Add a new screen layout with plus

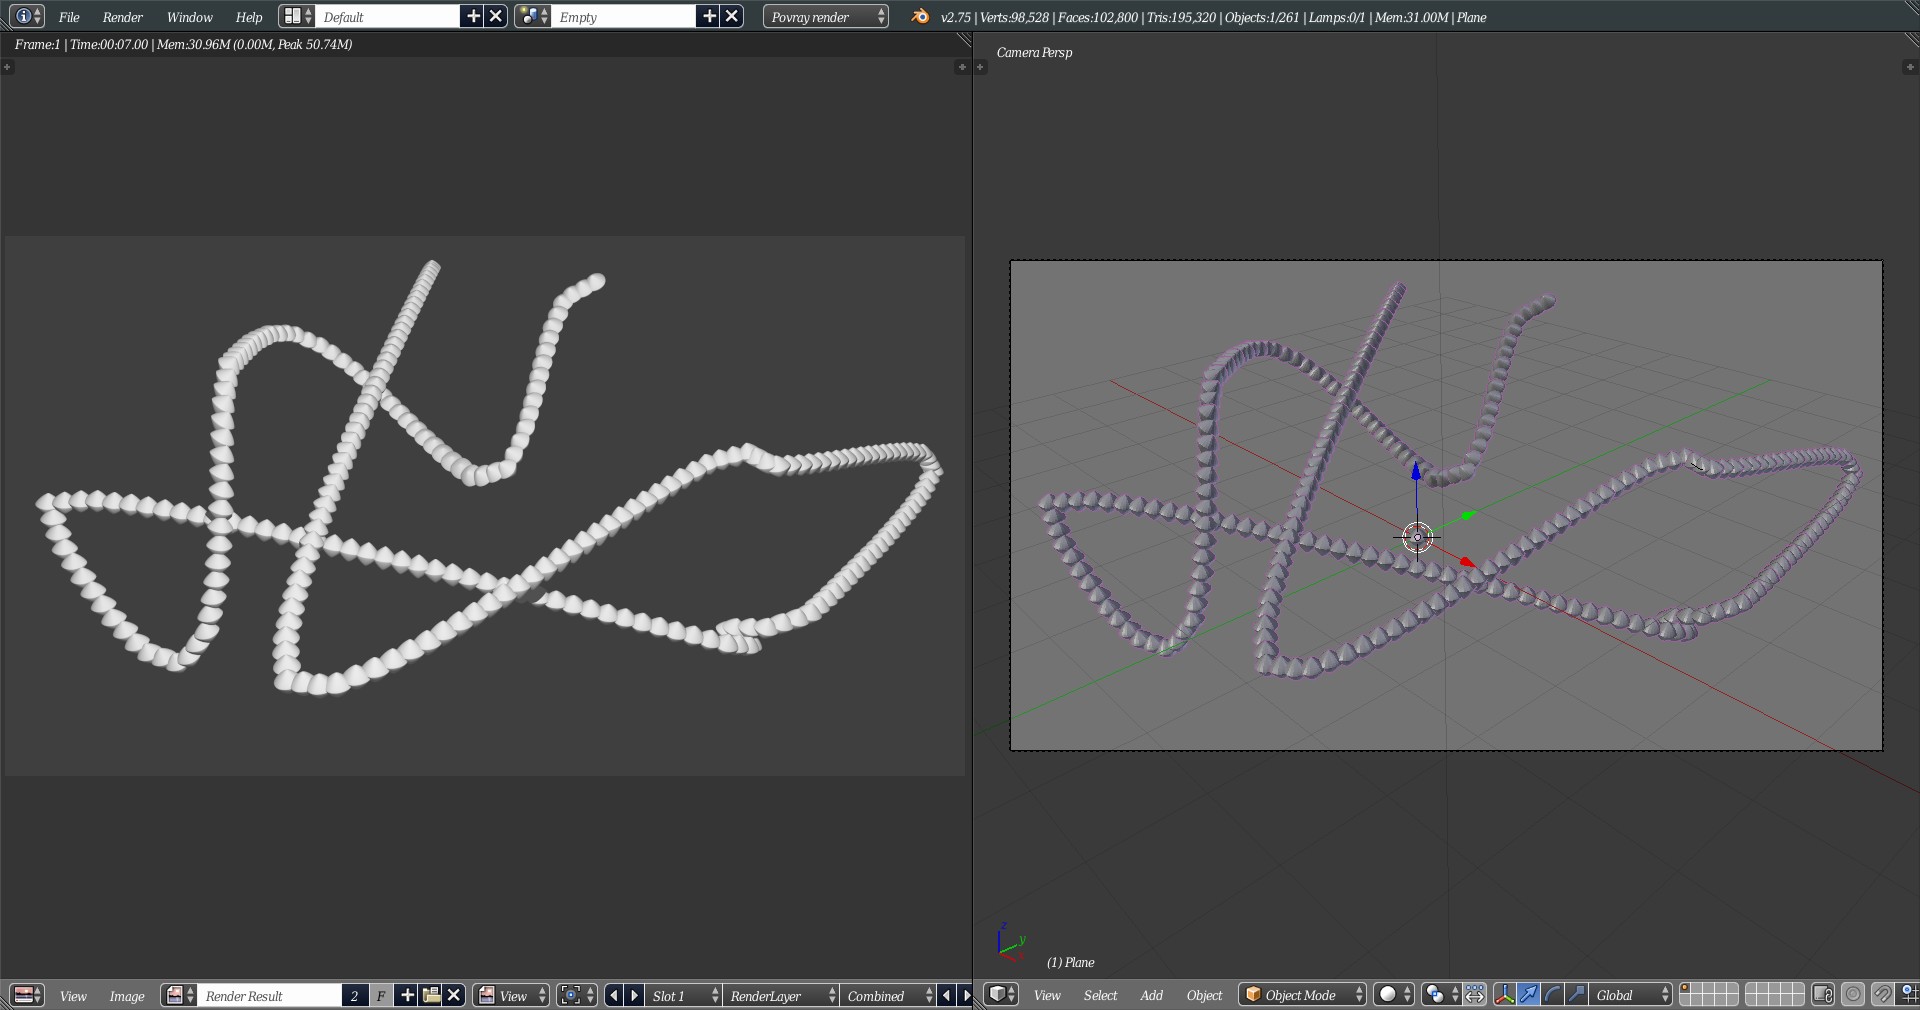click(473, 17)
